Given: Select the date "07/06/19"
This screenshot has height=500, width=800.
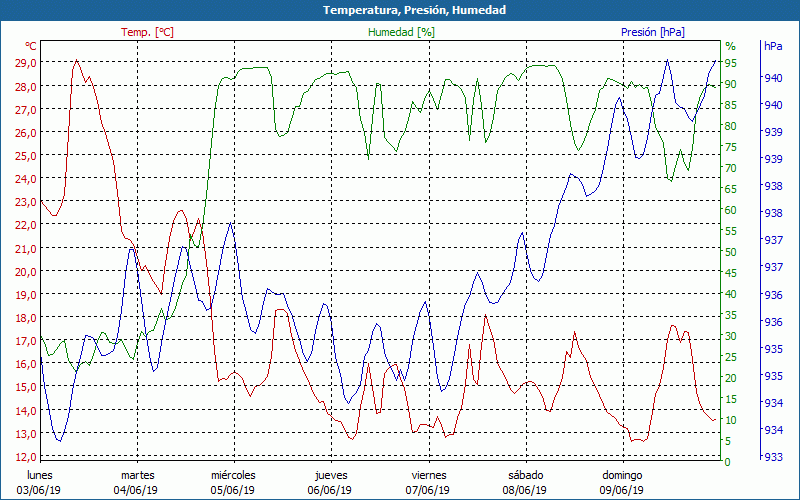Looking at the screenshot, I should pyautogui.click(x=428, y=490).
